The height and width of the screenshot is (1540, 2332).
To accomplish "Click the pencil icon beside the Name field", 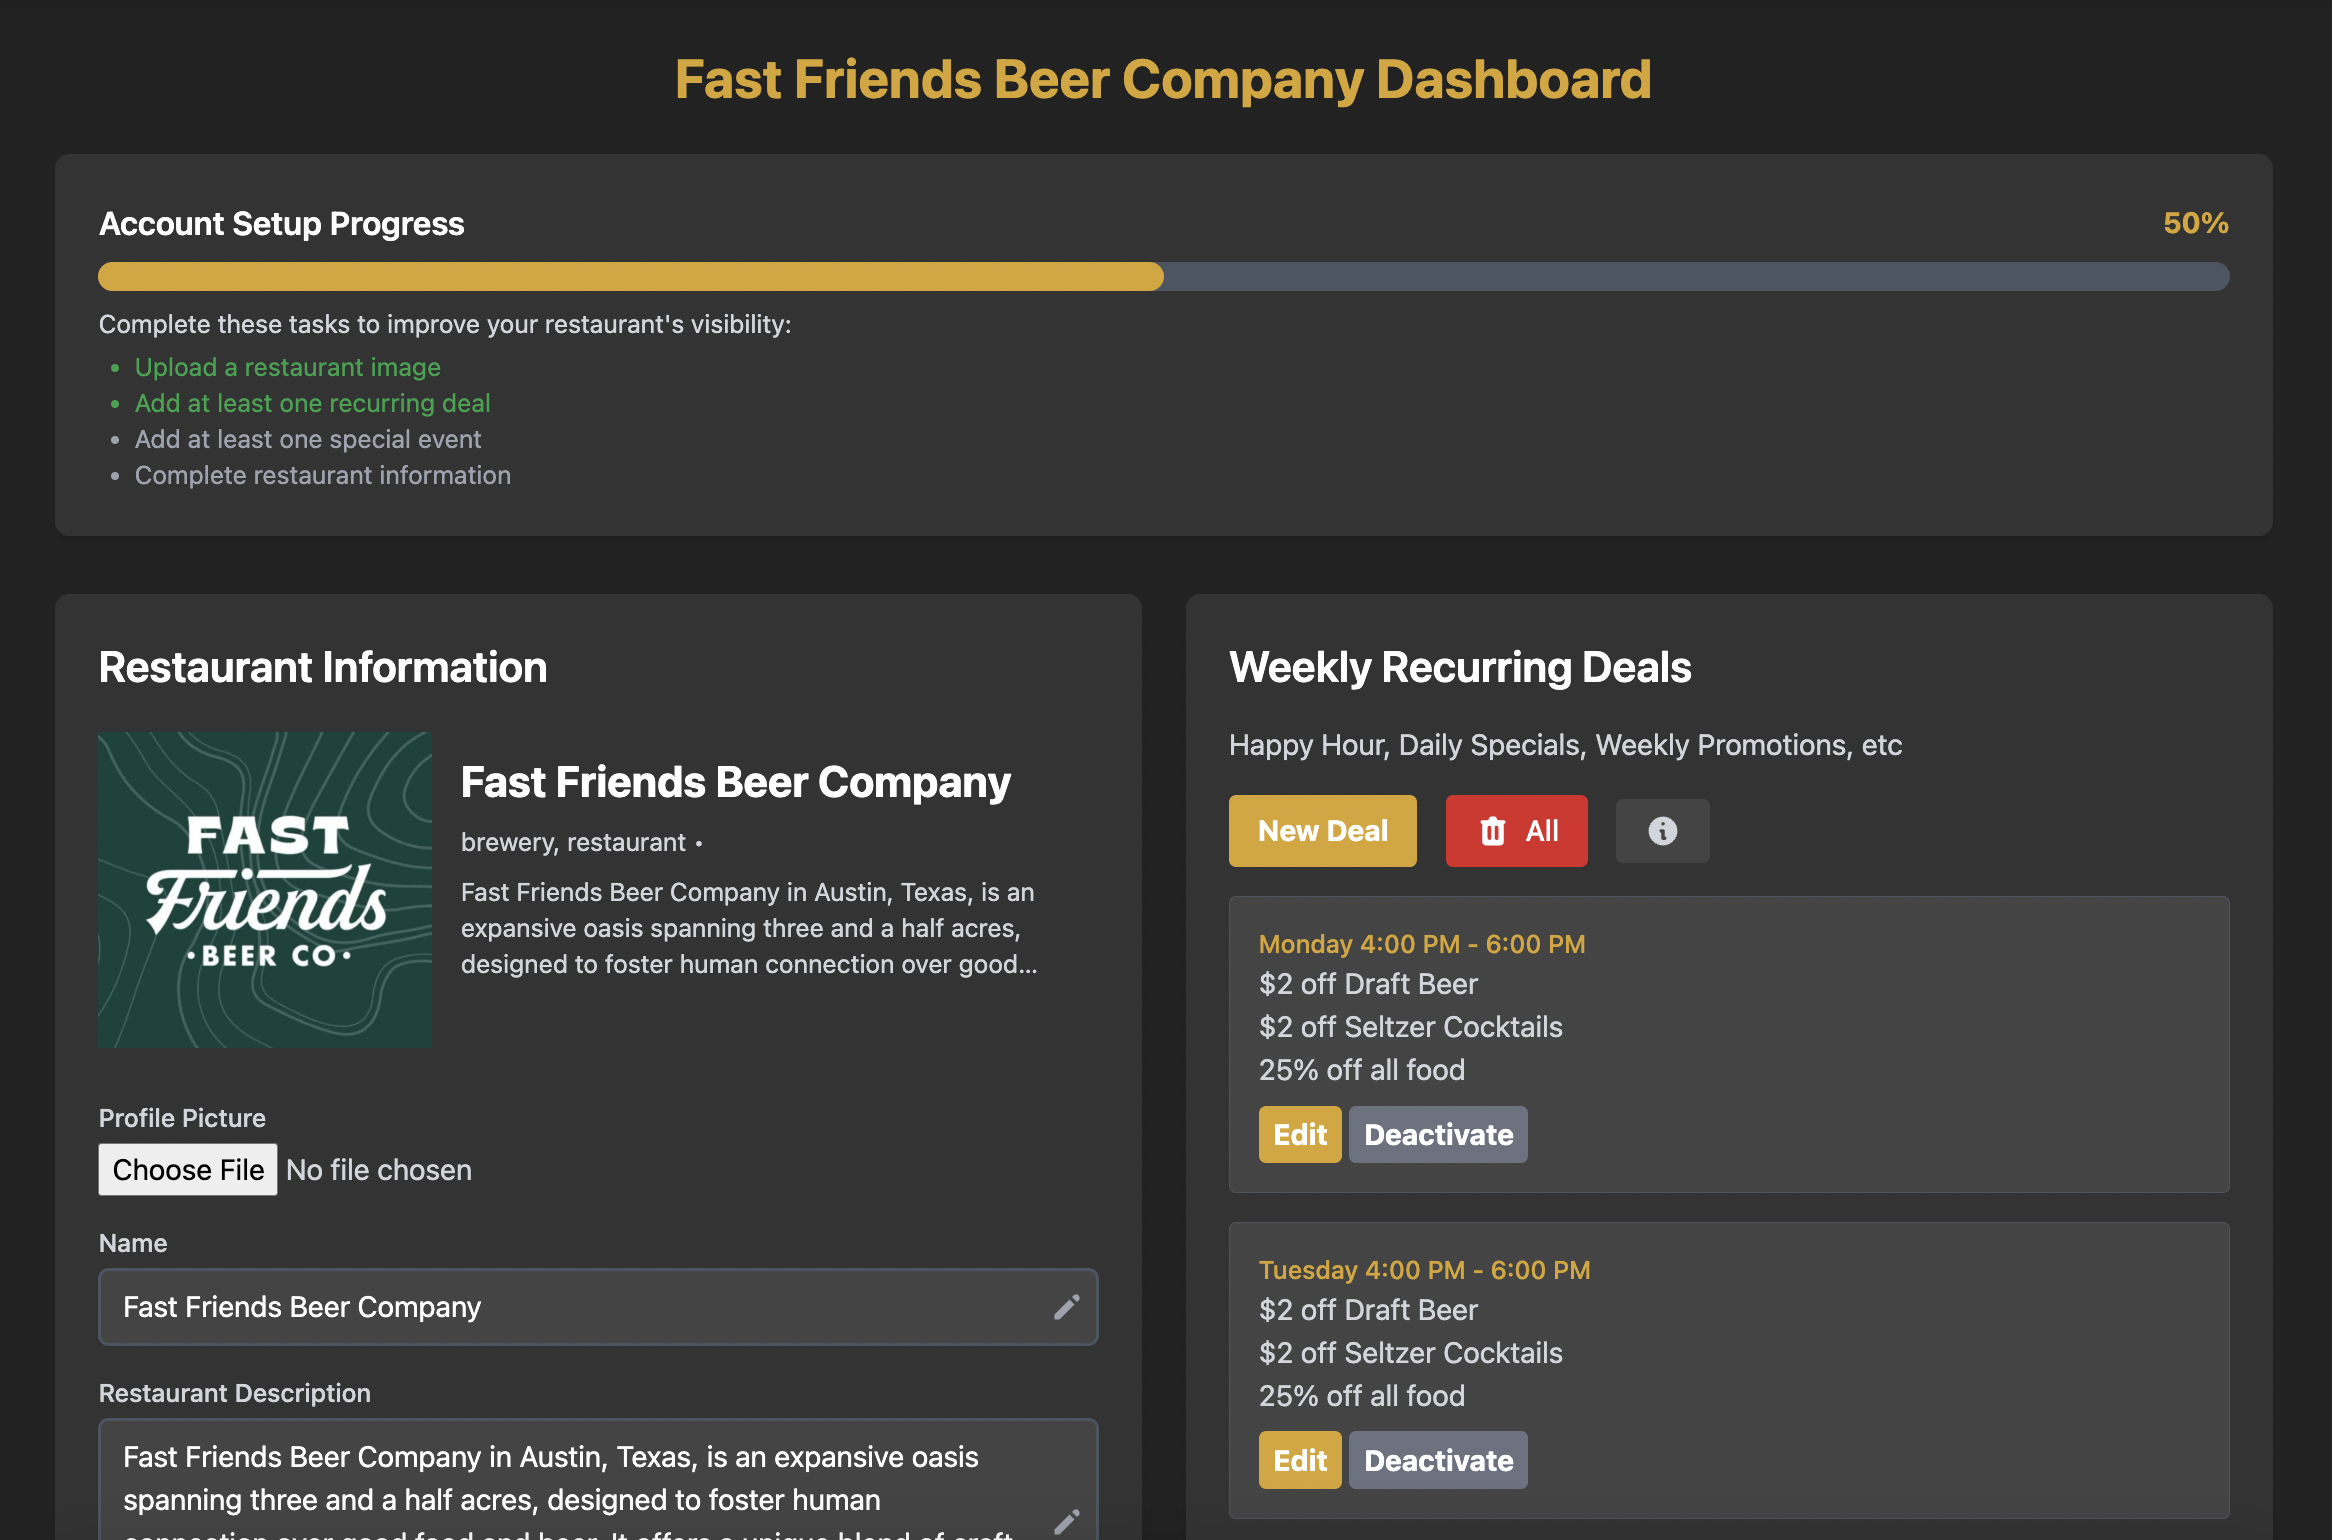I will coord(1067,1307).
